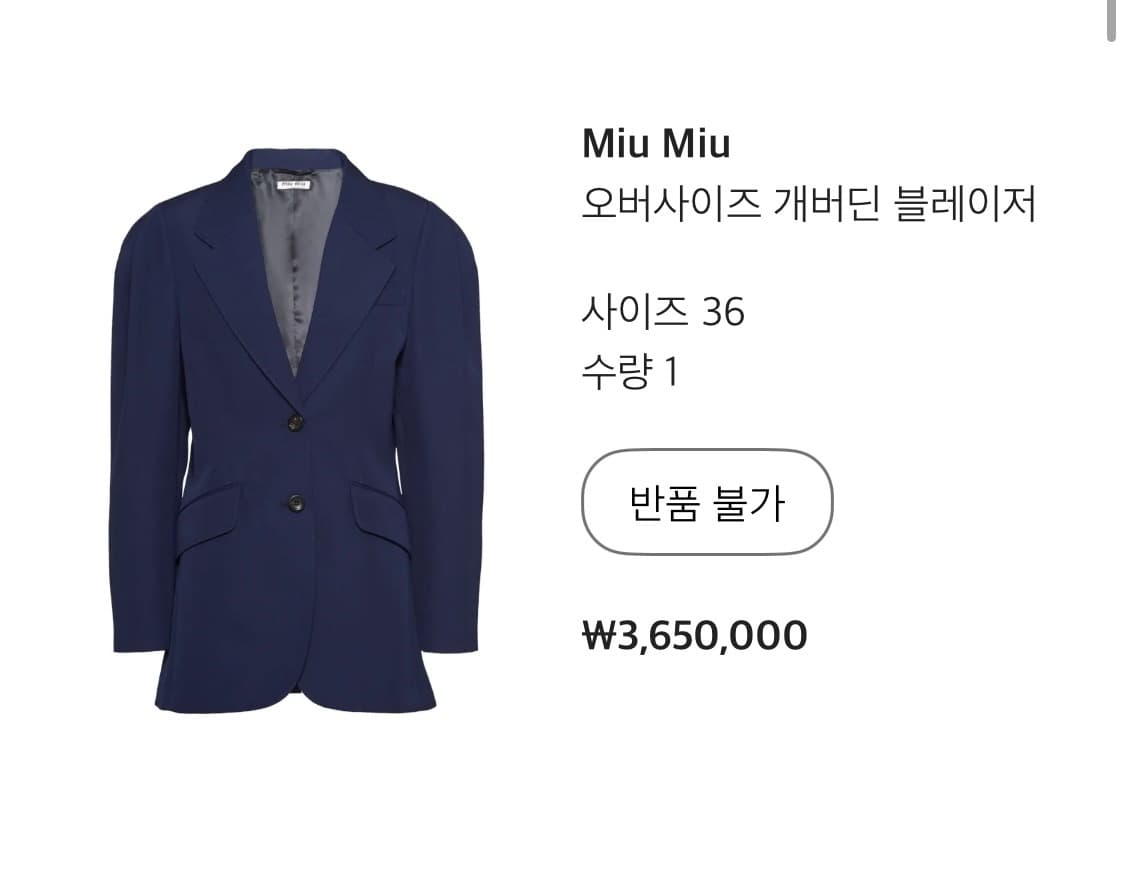Click the scrollbar handle at top right
Screen dimensions: 1125x869
[x=1111, y=20]
